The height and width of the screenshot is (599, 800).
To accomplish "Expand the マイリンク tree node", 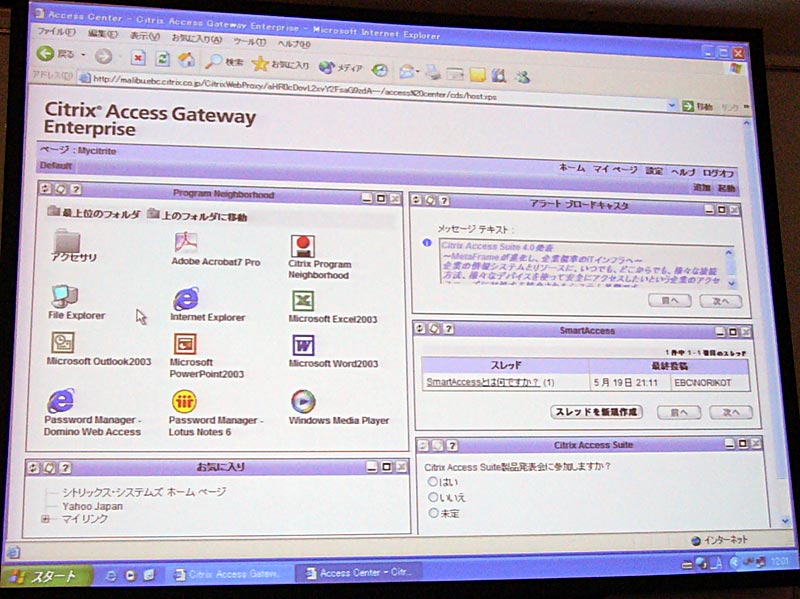I will click(x=45, y=519).
